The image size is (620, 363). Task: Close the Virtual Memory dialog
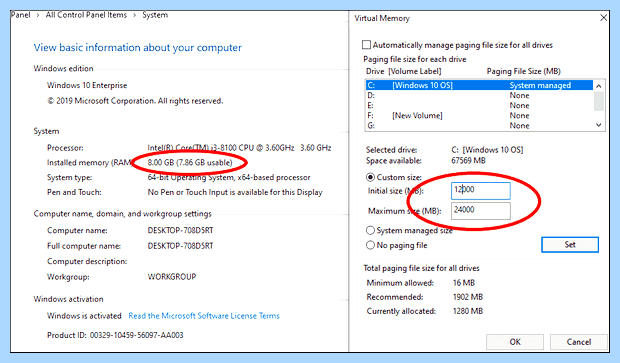click(x=603, y=18)
